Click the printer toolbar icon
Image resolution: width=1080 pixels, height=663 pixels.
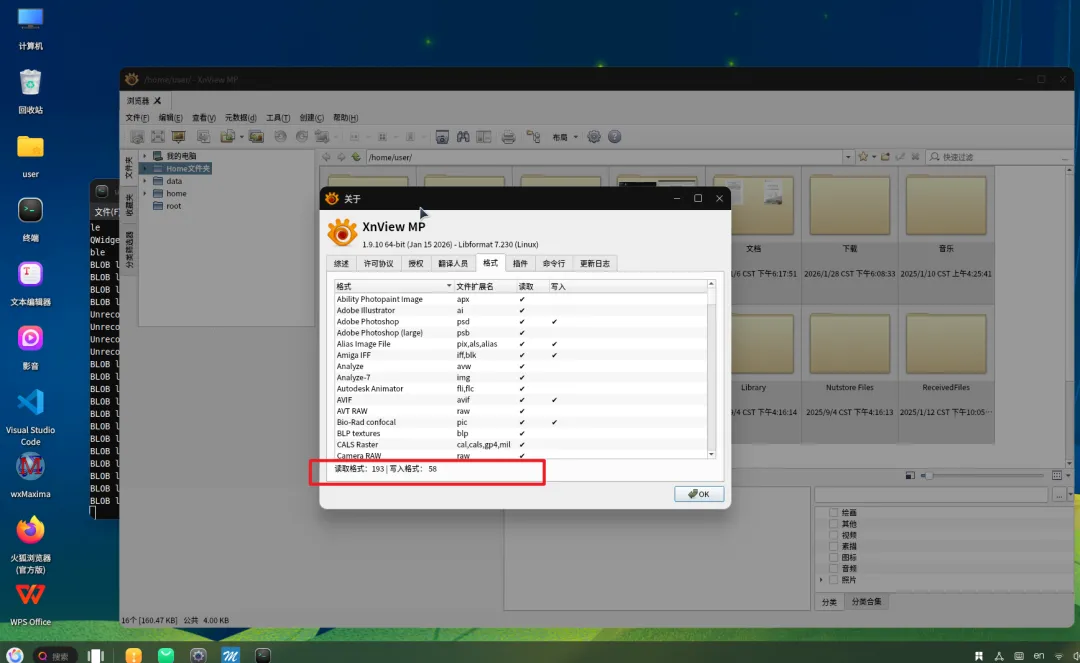coord(508,137)
